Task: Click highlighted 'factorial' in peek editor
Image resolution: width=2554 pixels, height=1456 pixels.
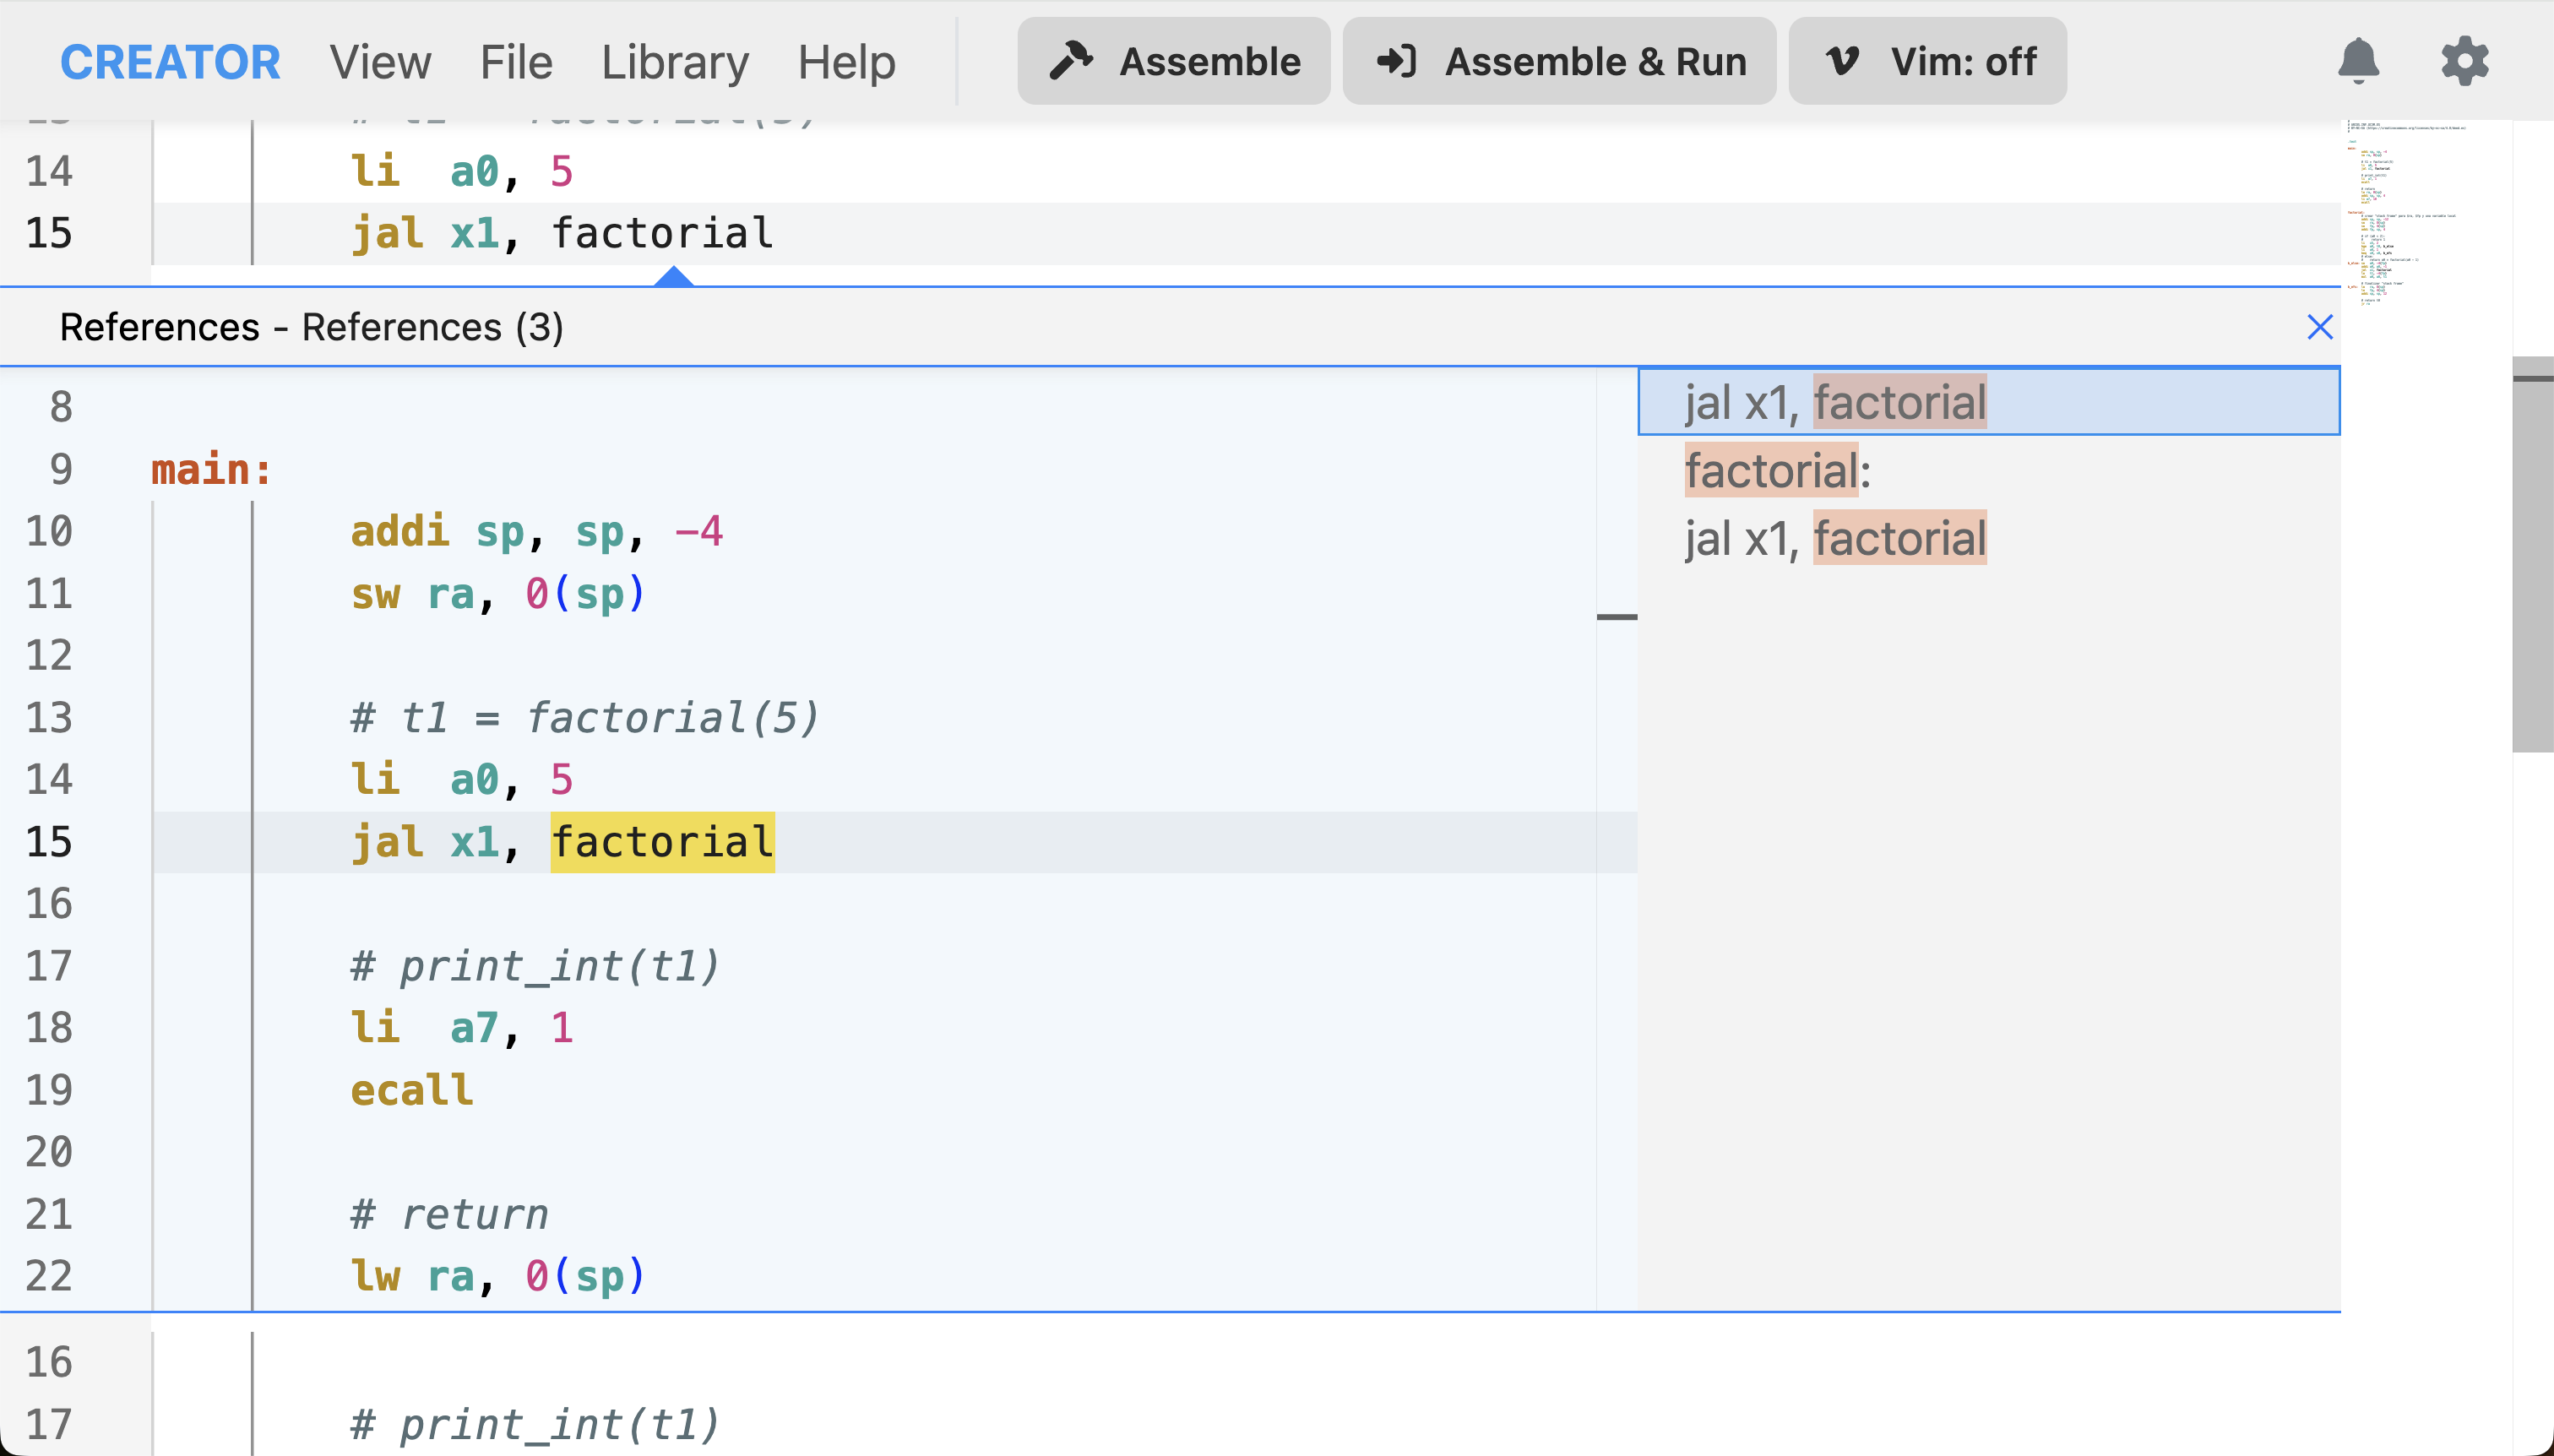Action: coord(662,842)
